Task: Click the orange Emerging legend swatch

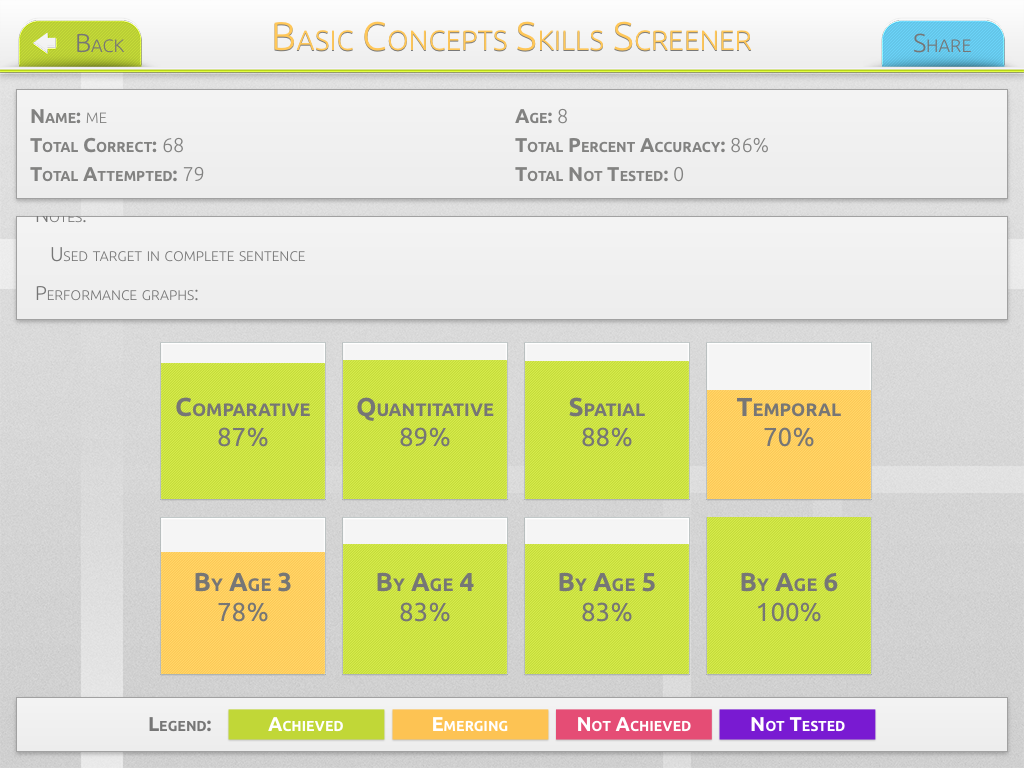Action: click(470, 724)
